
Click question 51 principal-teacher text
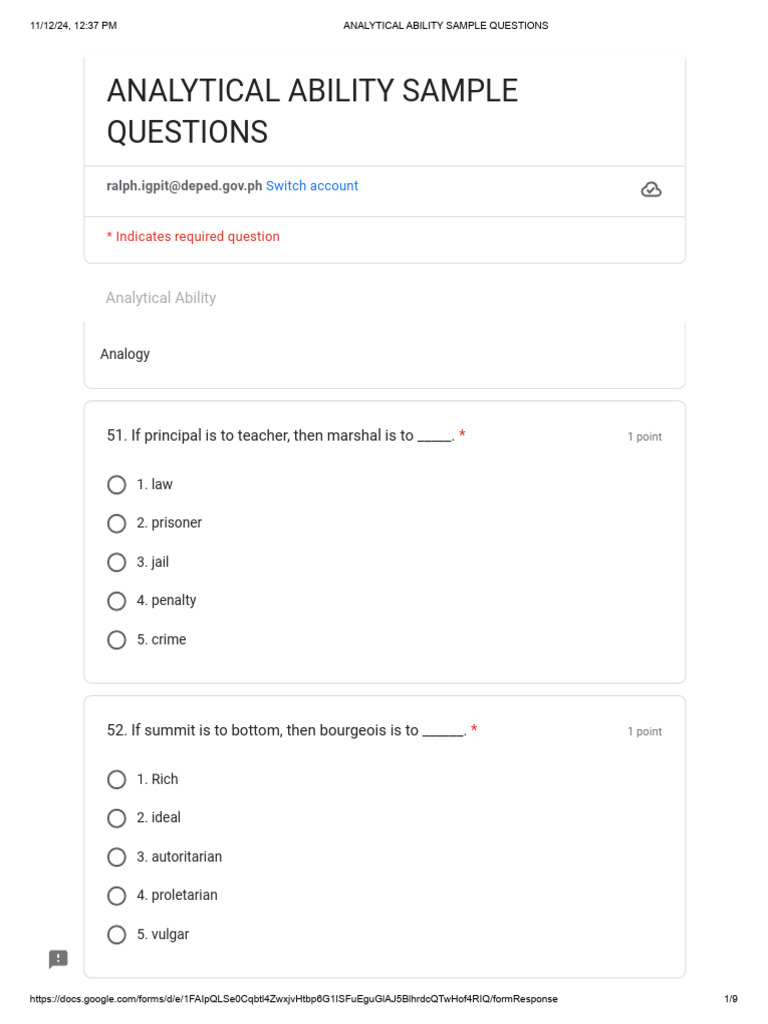(x=280, y=436)
